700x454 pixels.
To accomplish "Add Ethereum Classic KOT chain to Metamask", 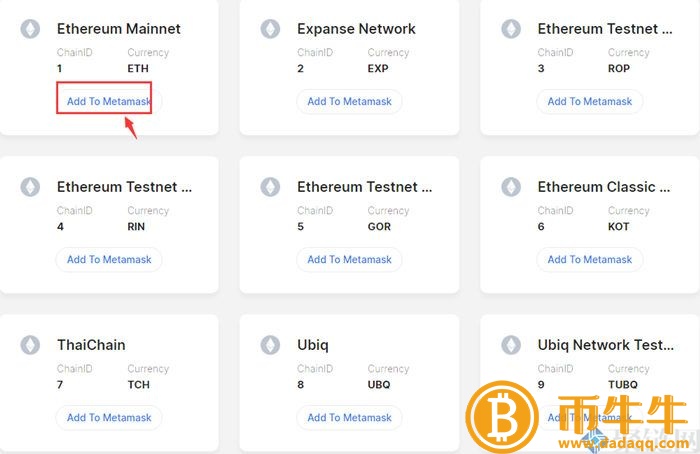I will [590, 259].
